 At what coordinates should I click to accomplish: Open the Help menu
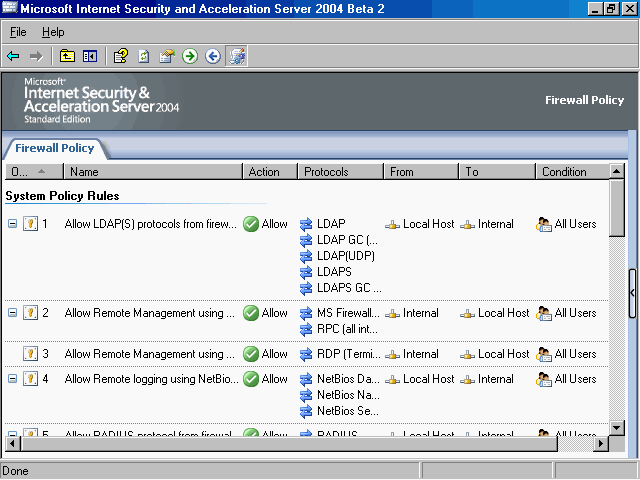tap(52, 32)
